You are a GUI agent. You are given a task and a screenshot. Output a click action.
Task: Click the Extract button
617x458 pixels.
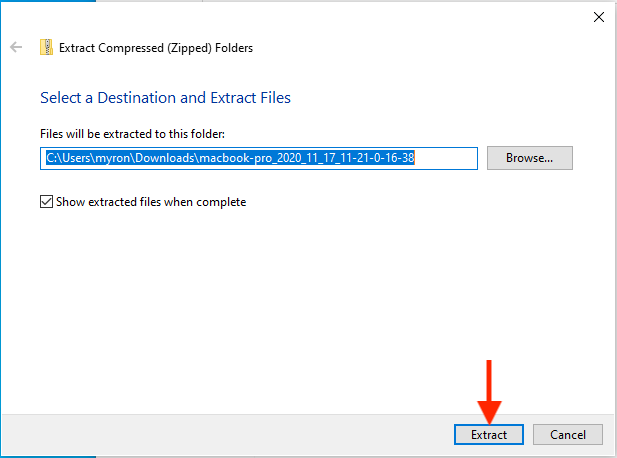489,434
